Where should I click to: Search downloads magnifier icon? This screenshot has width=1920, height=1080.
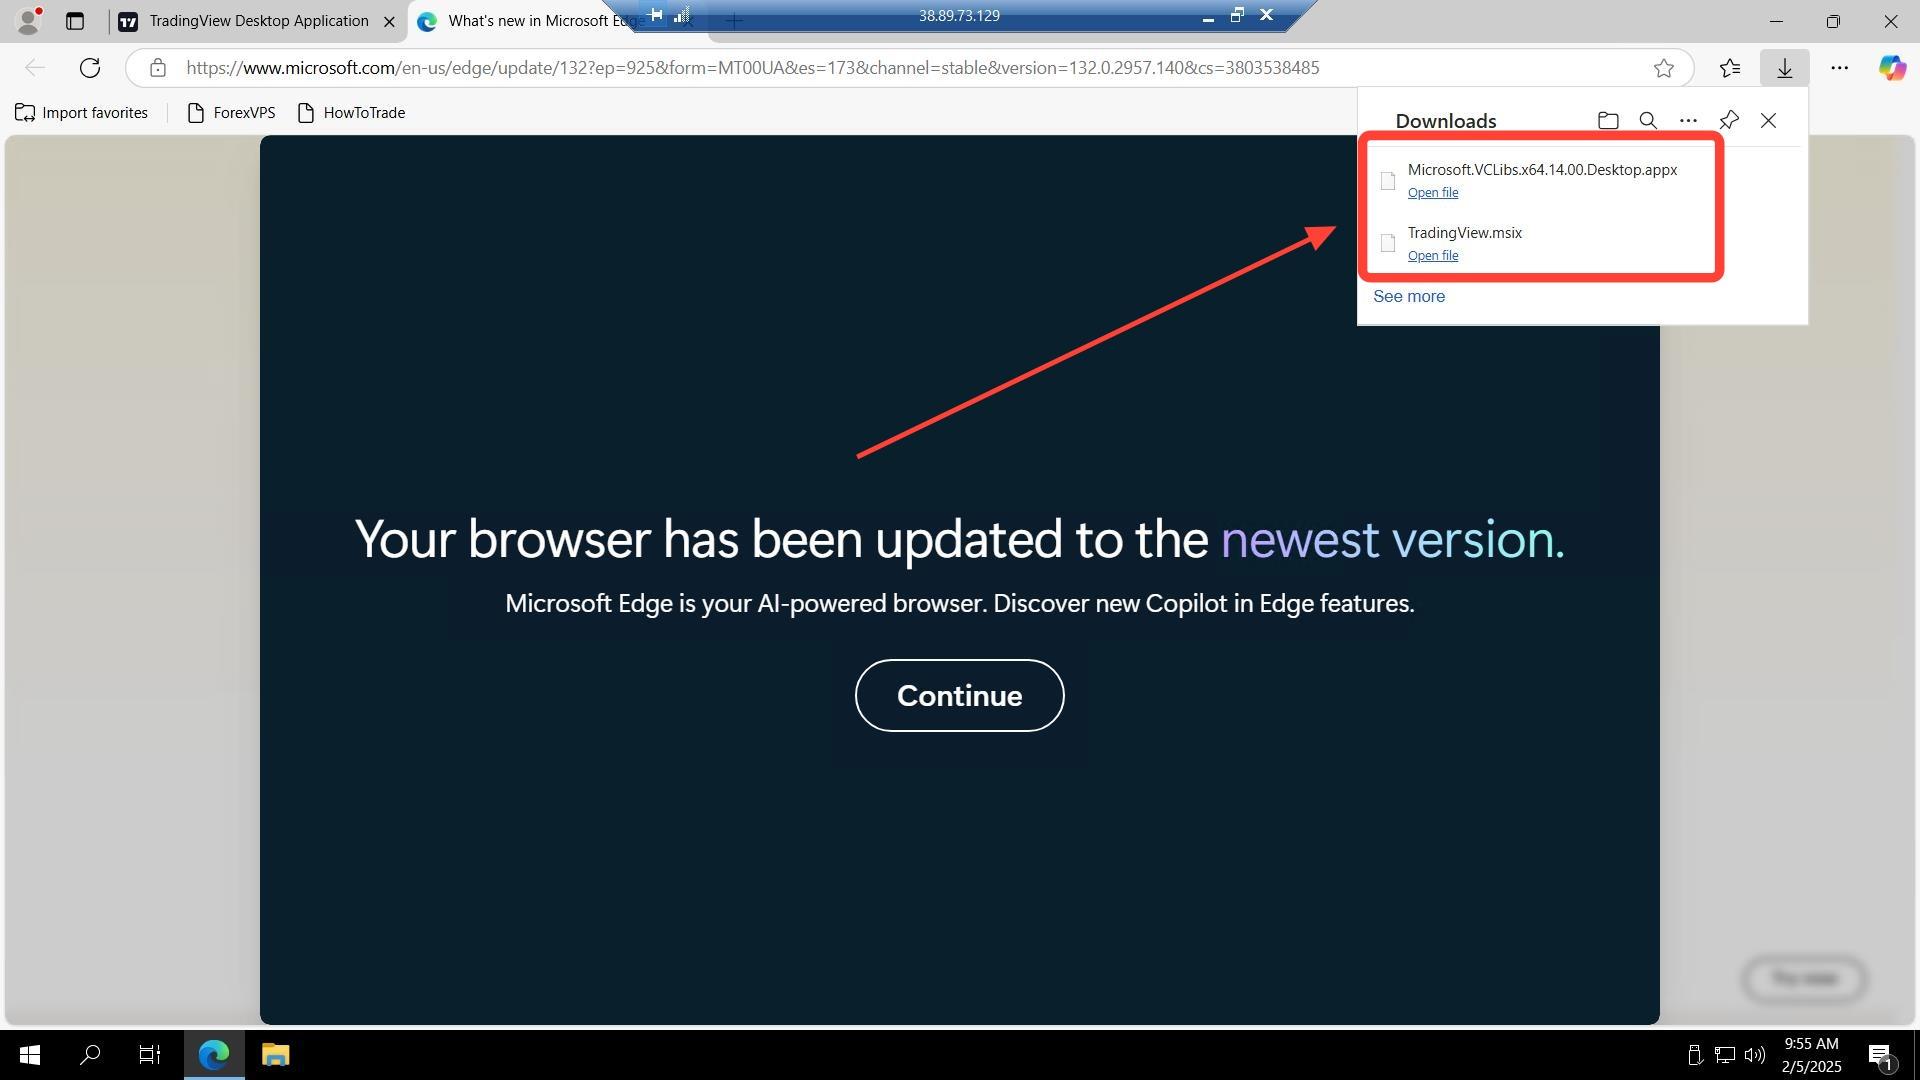1648,121
